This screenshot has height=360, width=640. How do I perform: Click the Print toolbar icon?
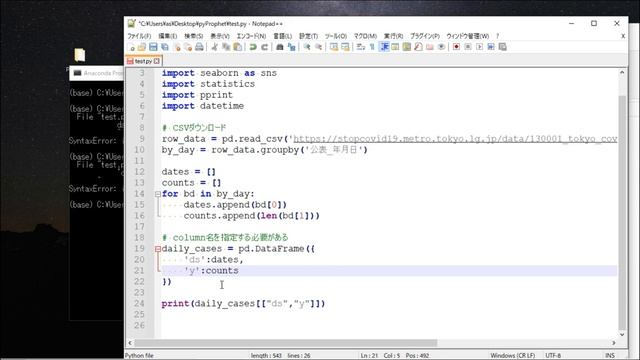[x=199, y=47]
